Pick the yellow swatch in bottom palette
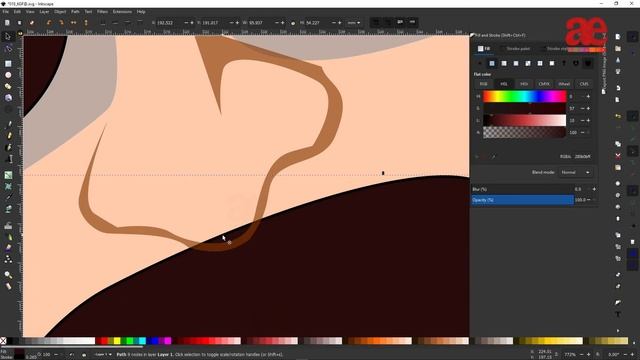This screenshot has height=360, width=640. [117, 341]
